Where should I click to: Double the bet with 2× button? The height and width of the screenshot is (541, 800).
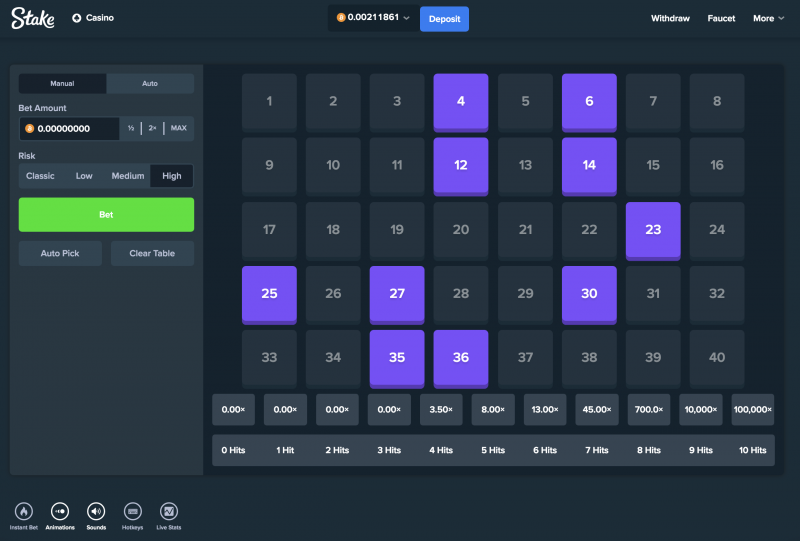152,128
